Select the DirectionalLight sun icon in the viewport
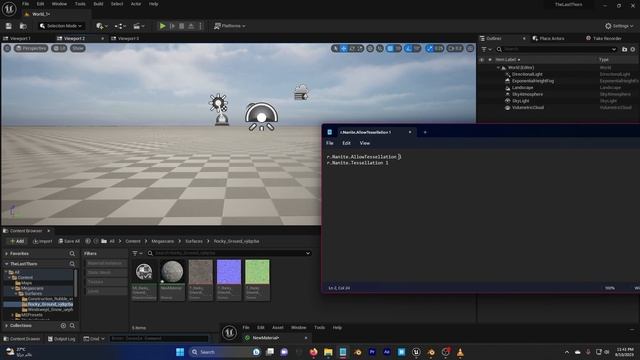 click(x=218, y=103)
